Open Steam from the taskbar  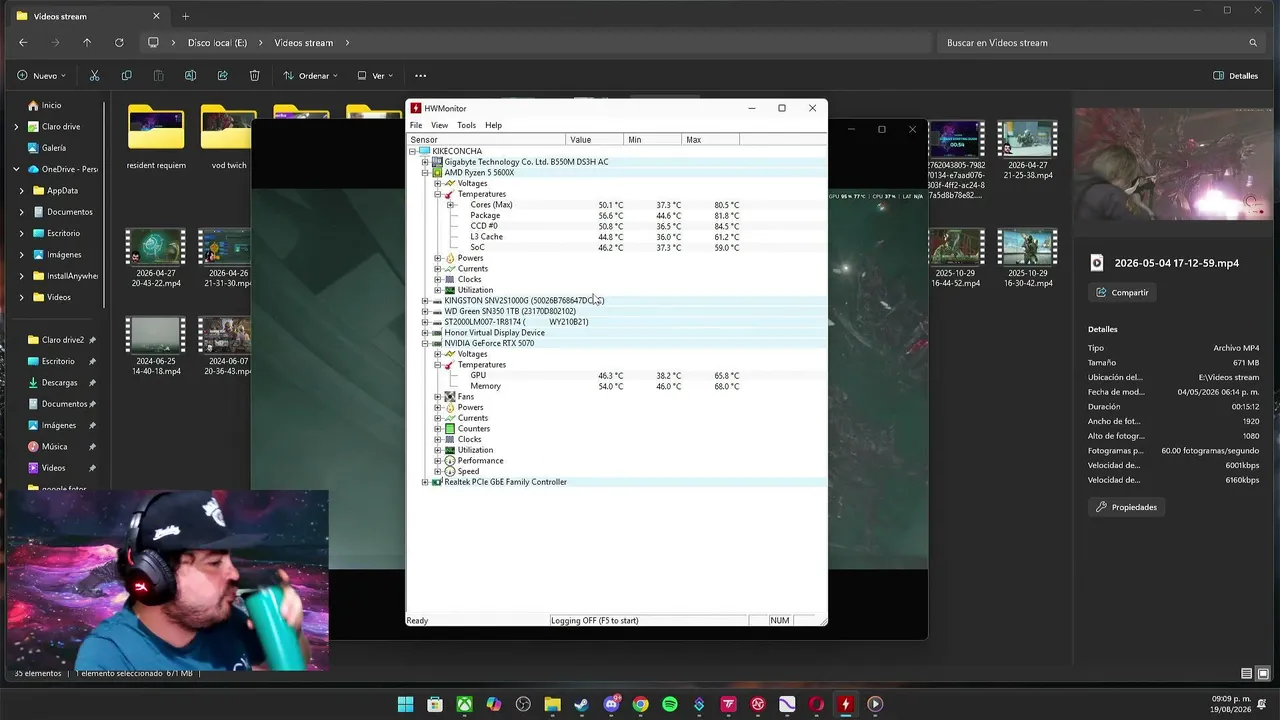(581, 704)
